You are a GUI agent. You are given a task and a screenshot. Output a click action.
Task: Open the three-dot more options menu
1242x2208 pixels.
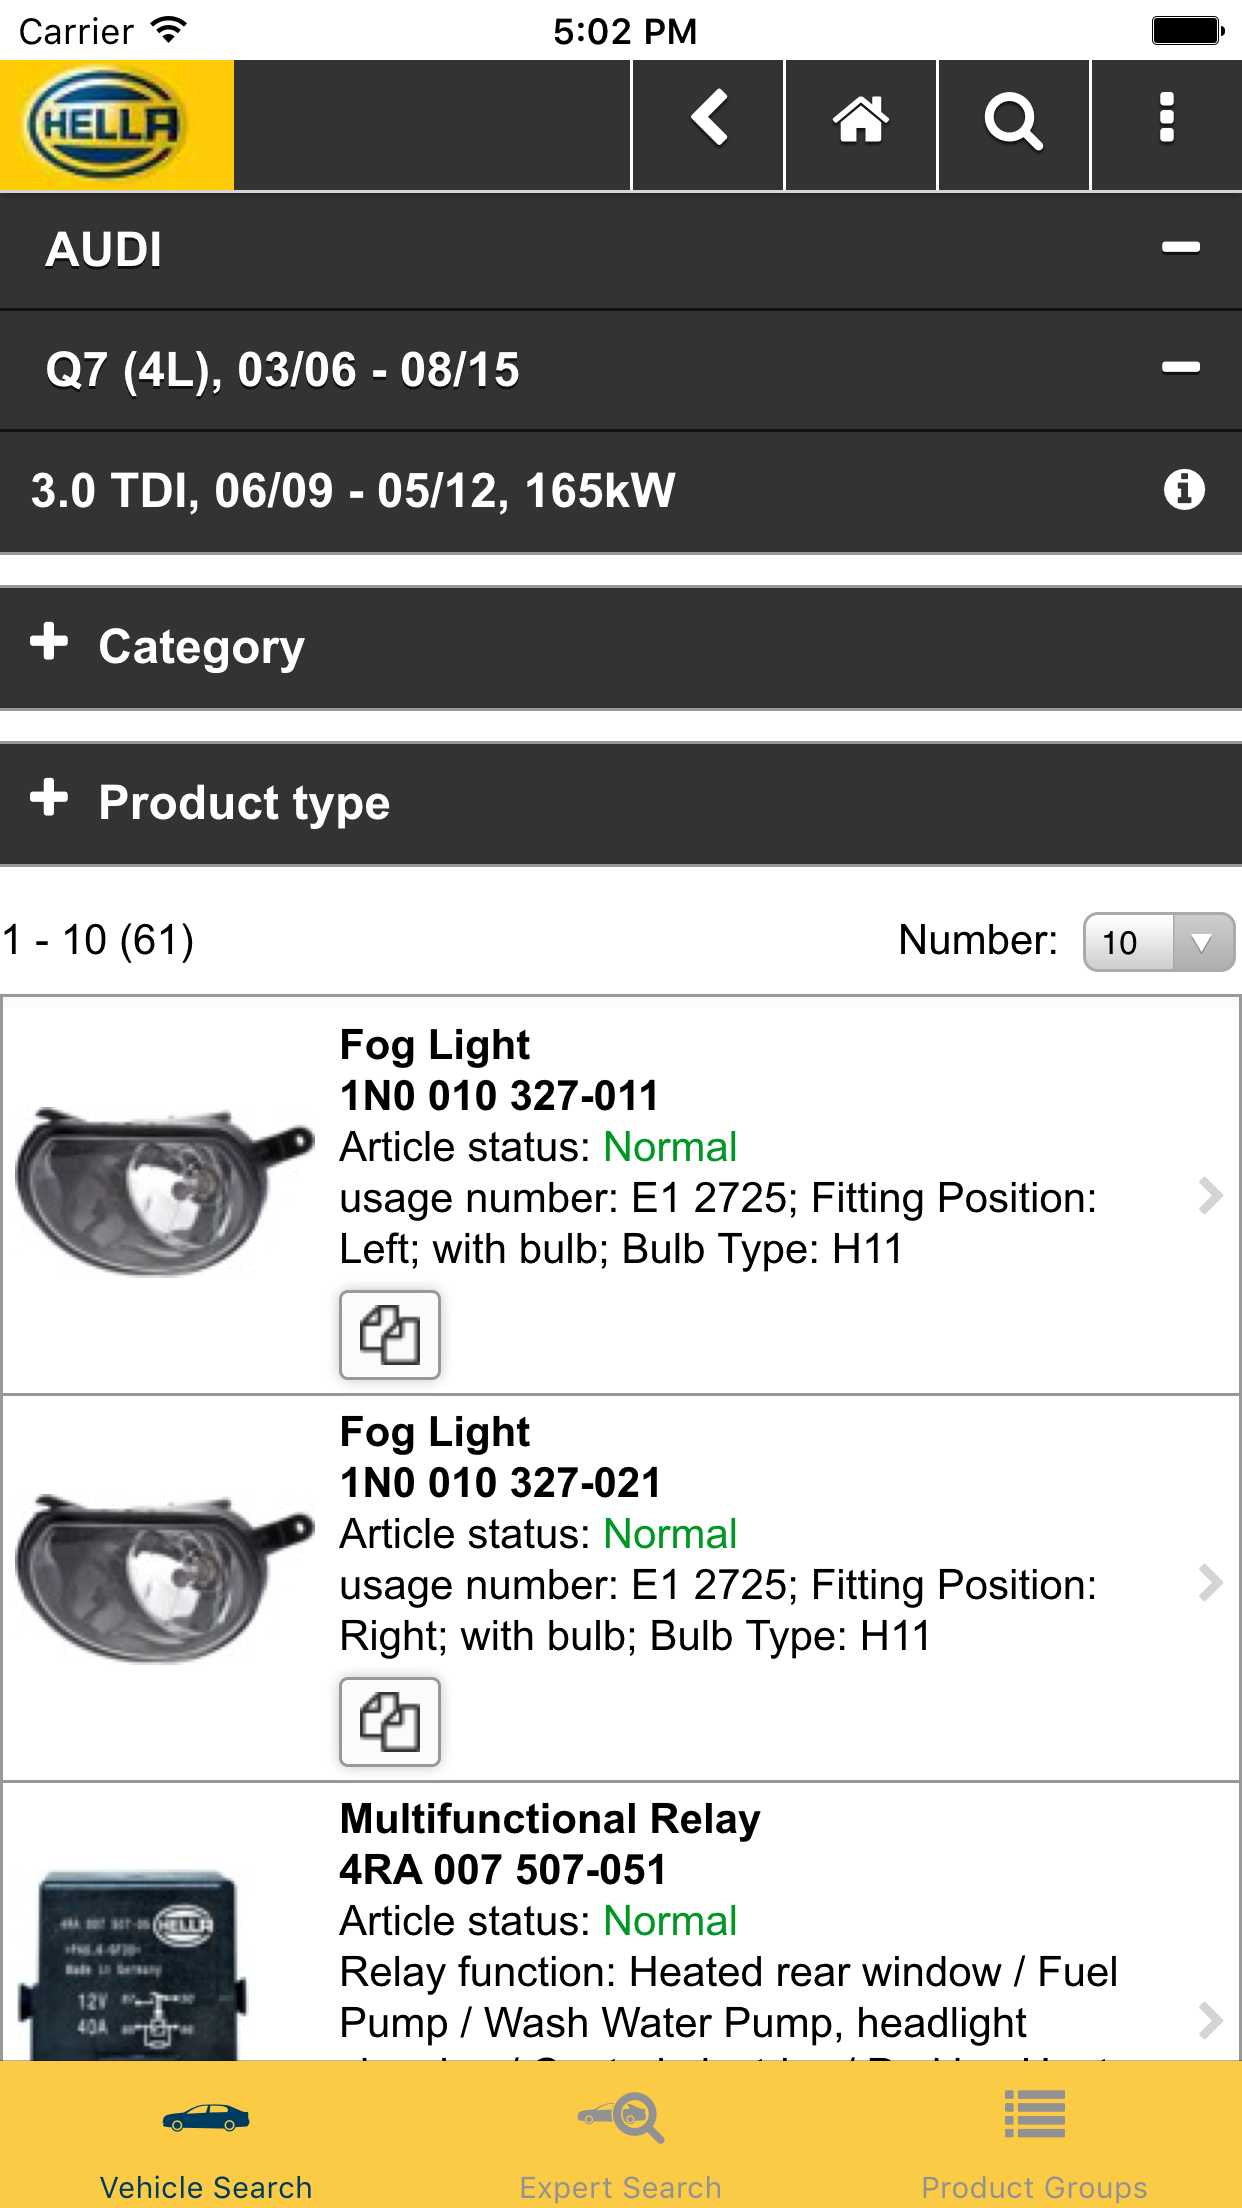pos(1166,121)
